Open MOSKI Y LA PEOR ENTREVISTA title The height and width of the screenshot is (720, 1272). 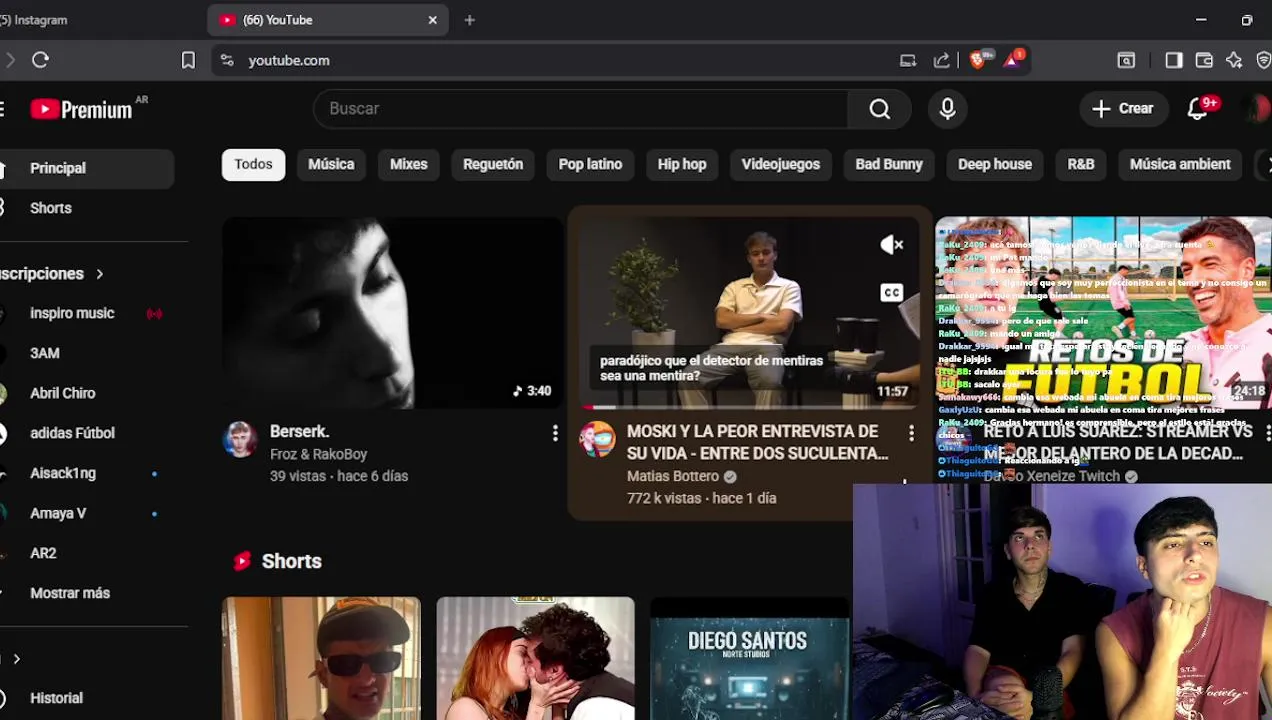757,442
